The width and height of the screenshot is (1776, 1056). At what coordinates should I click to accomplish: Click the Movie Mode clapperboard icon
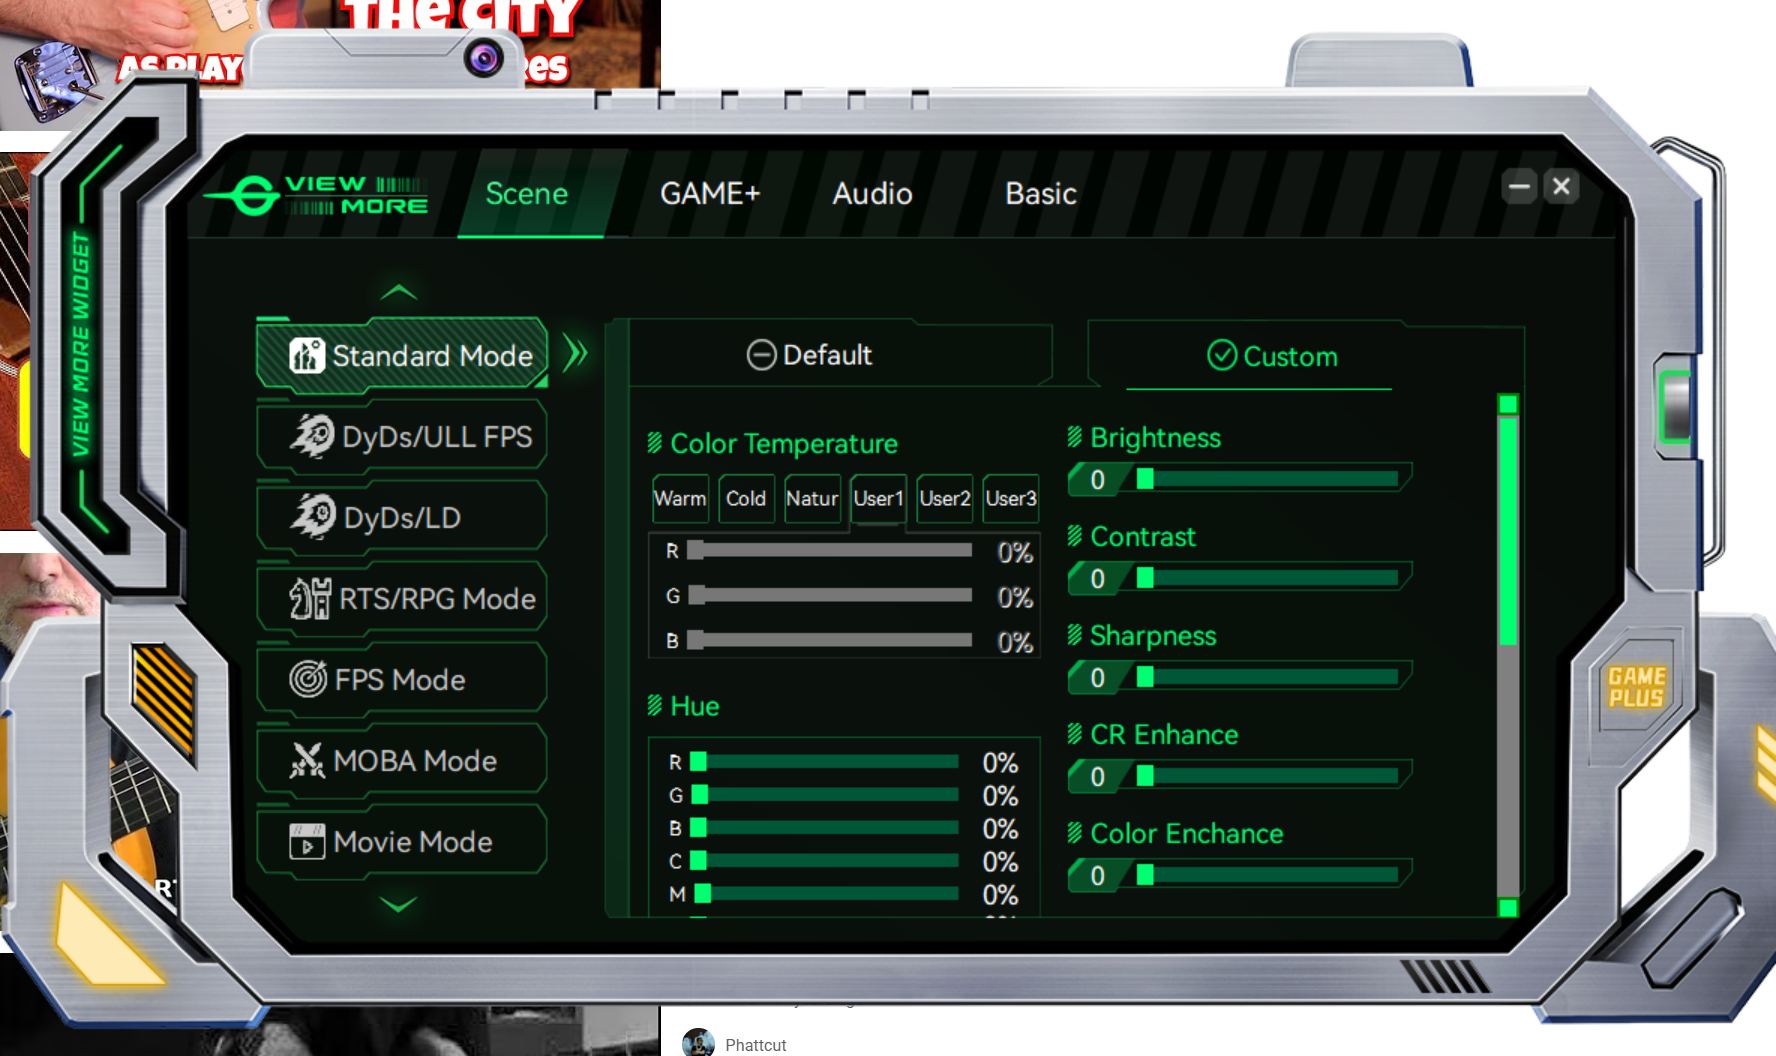pyautogui.click(x=307, y=841)
